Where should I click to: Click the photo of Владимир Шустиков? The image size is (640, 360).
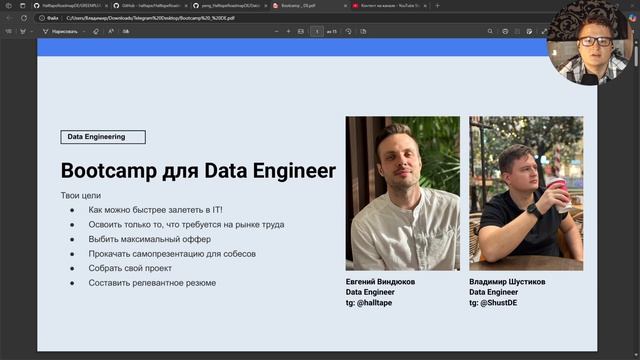pos(526,193)
